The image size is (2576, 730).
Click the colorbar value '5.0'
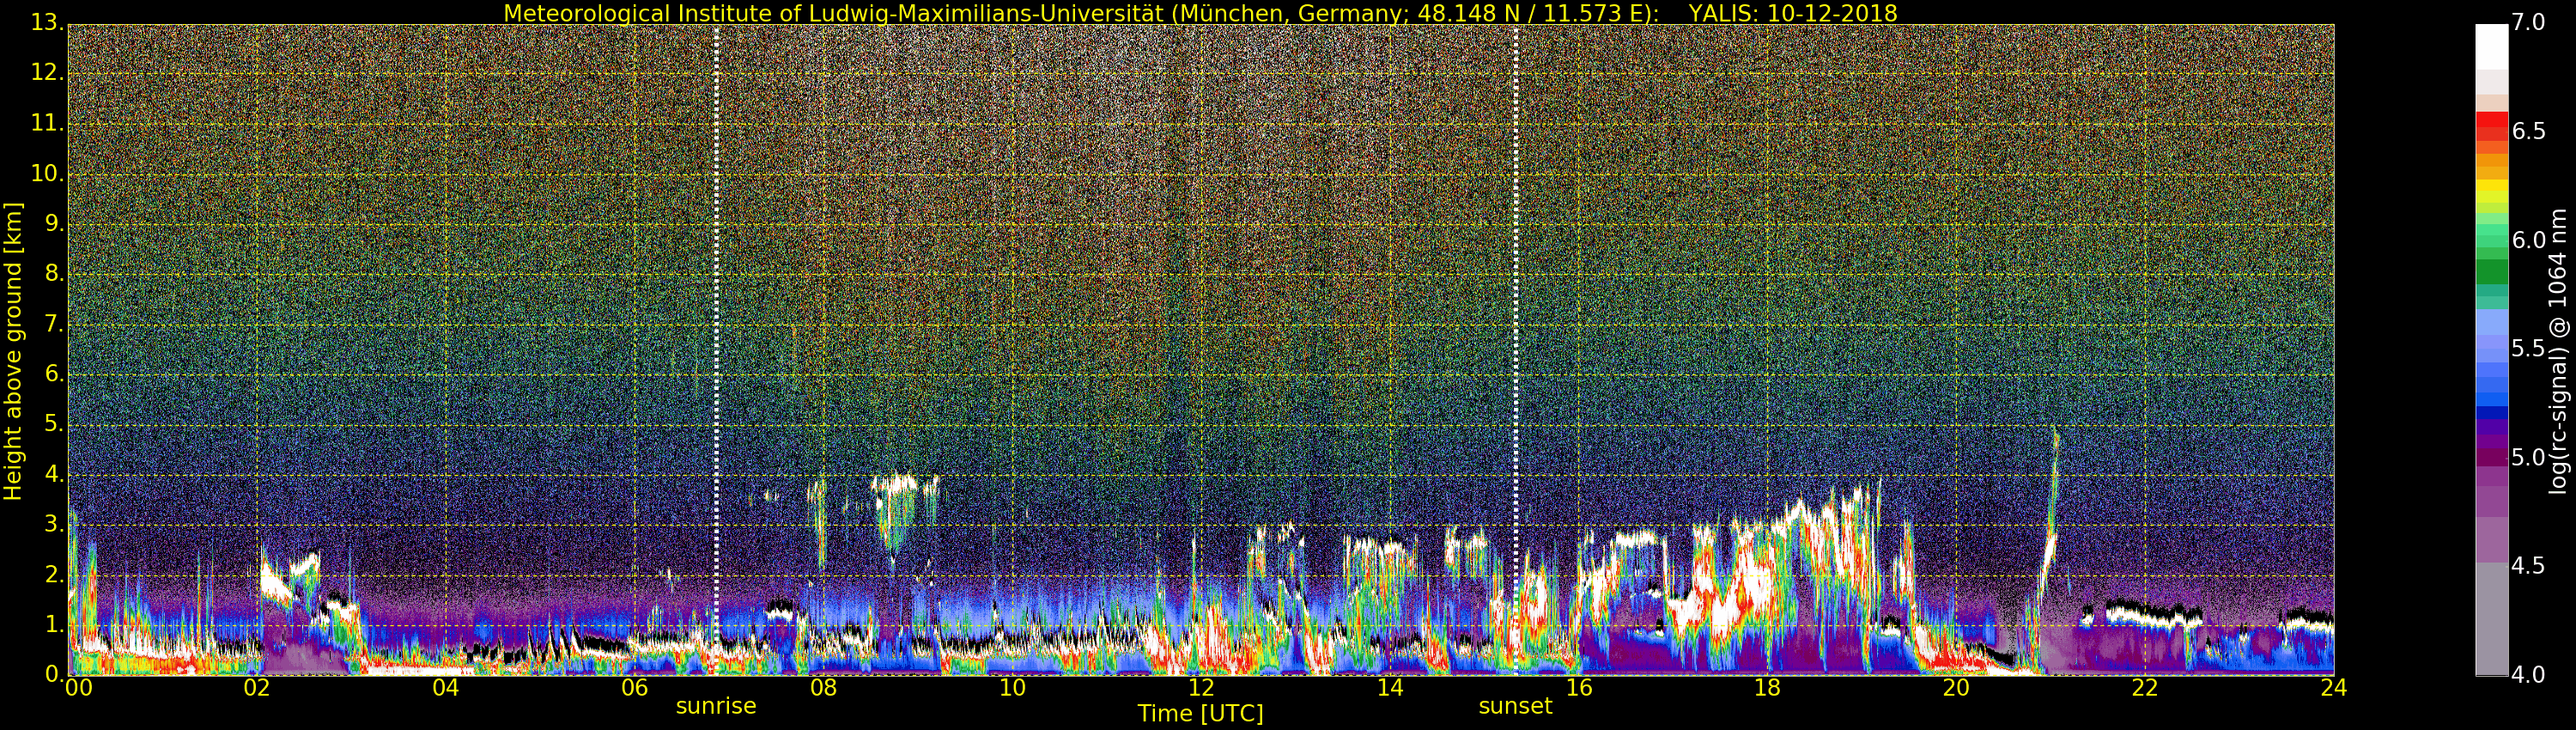pyautogui.click(x=2528, y=457)
